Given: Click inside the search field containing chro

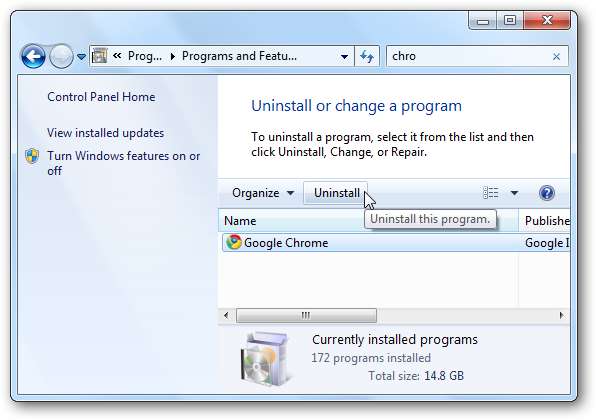Looking at the screenshot, I should [469, 56].
